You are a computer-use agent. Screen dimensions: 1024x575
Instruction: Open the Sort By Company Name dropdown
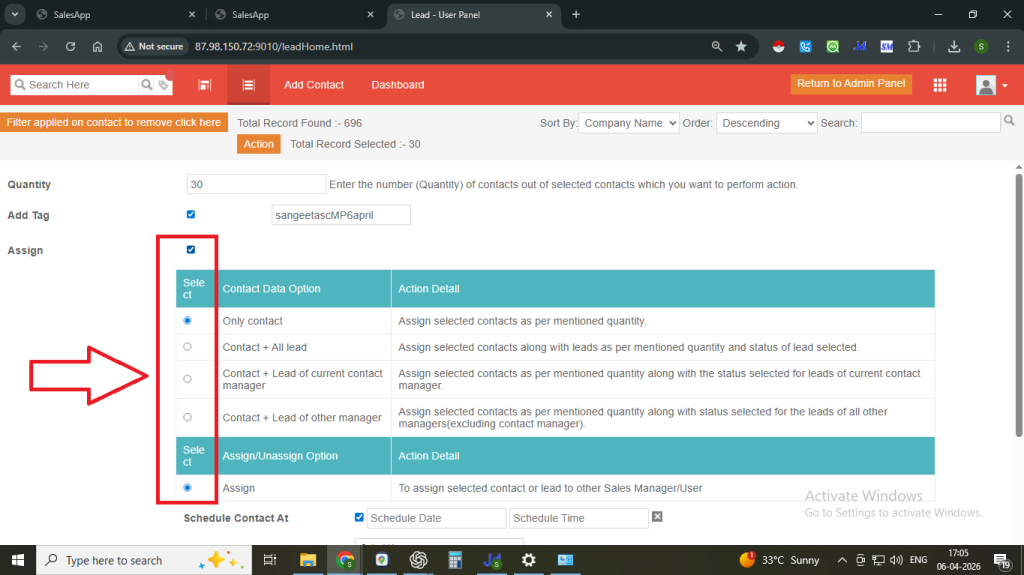click(x=628, y=123)
